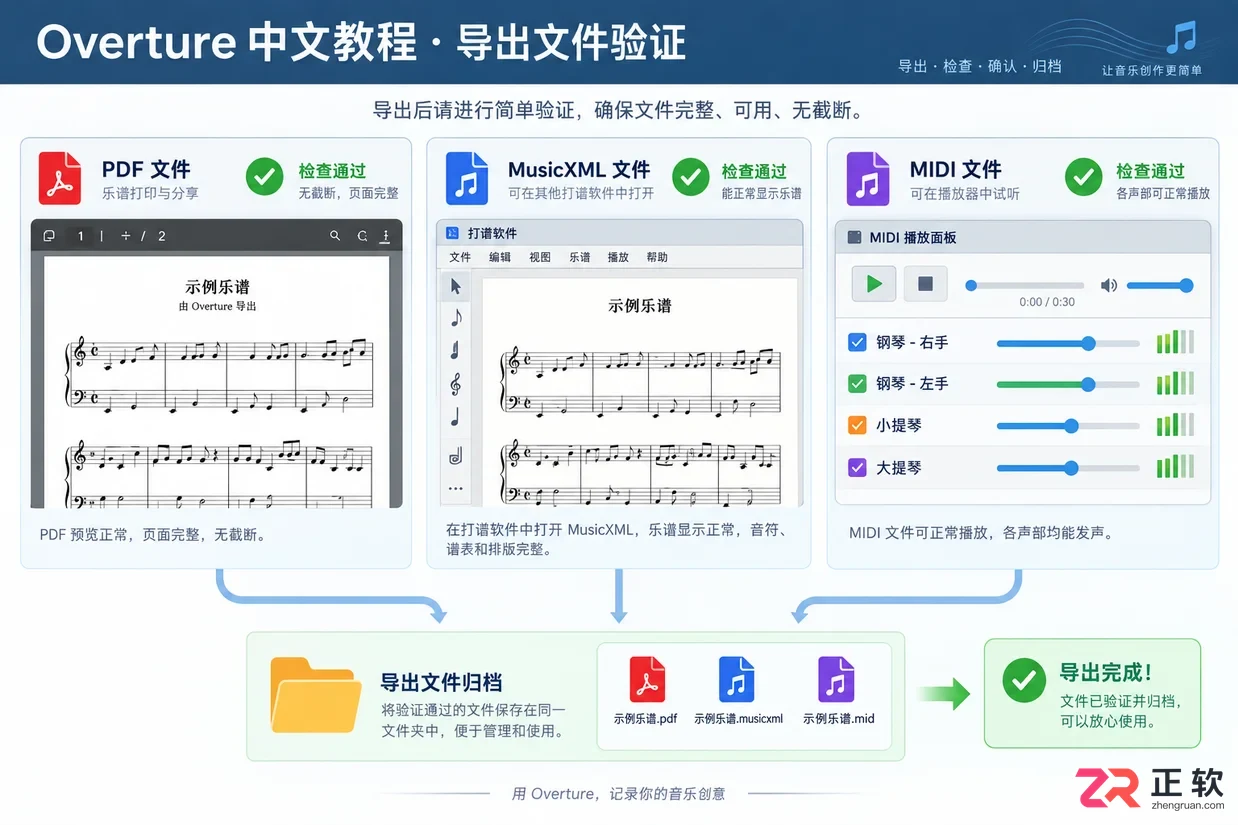Click the zoom icon beside the PDF page number
This screenshot has height=825, width=1238.
[x=126, y=236]
